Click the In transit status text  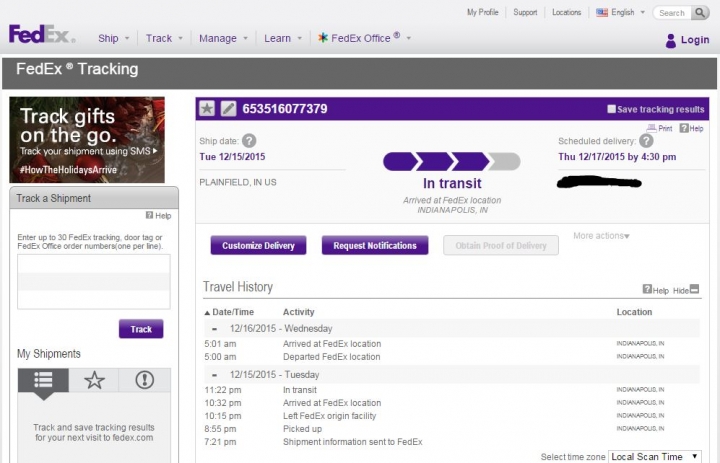pos(452,183)
